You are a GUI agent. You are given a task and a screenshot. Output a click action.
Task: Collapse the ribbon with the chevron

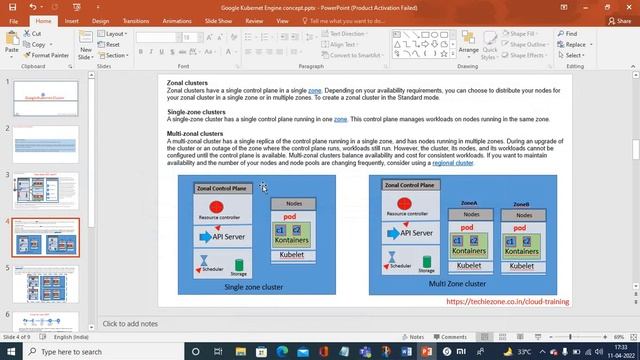633,66
